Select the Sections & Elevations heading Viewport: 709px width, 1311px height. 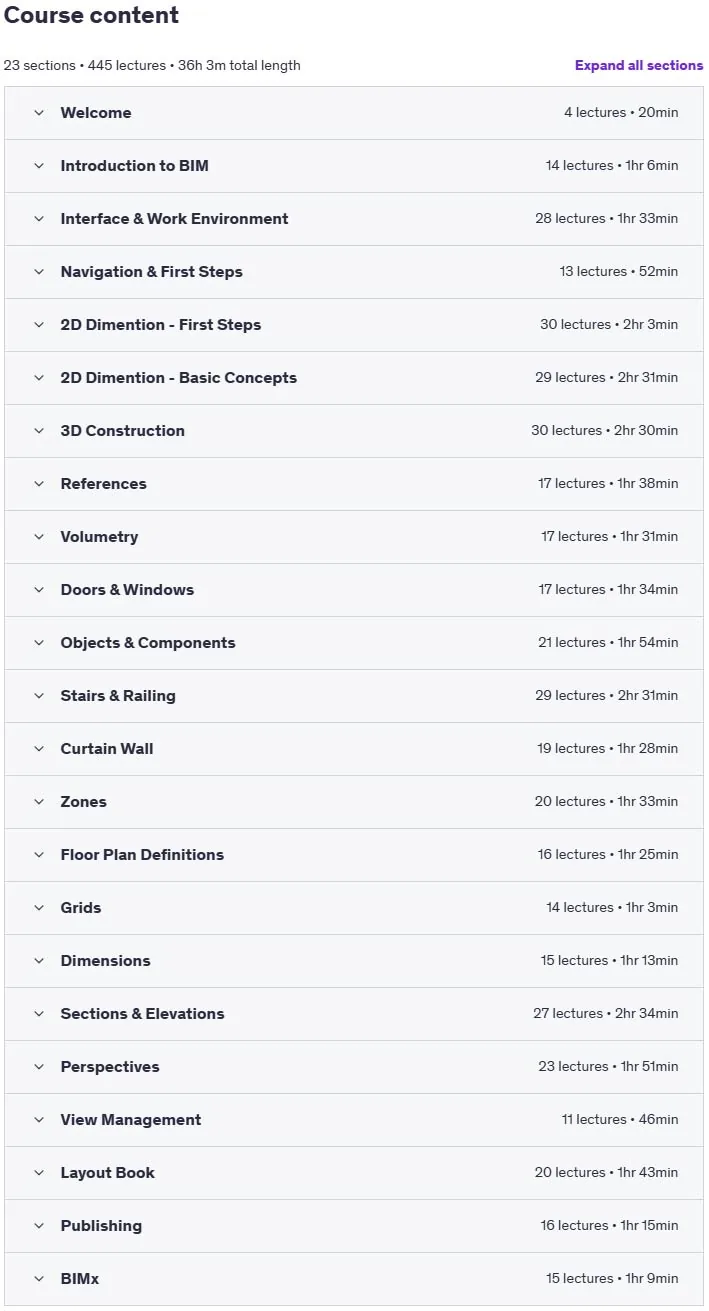click(x=142, y=1014)
